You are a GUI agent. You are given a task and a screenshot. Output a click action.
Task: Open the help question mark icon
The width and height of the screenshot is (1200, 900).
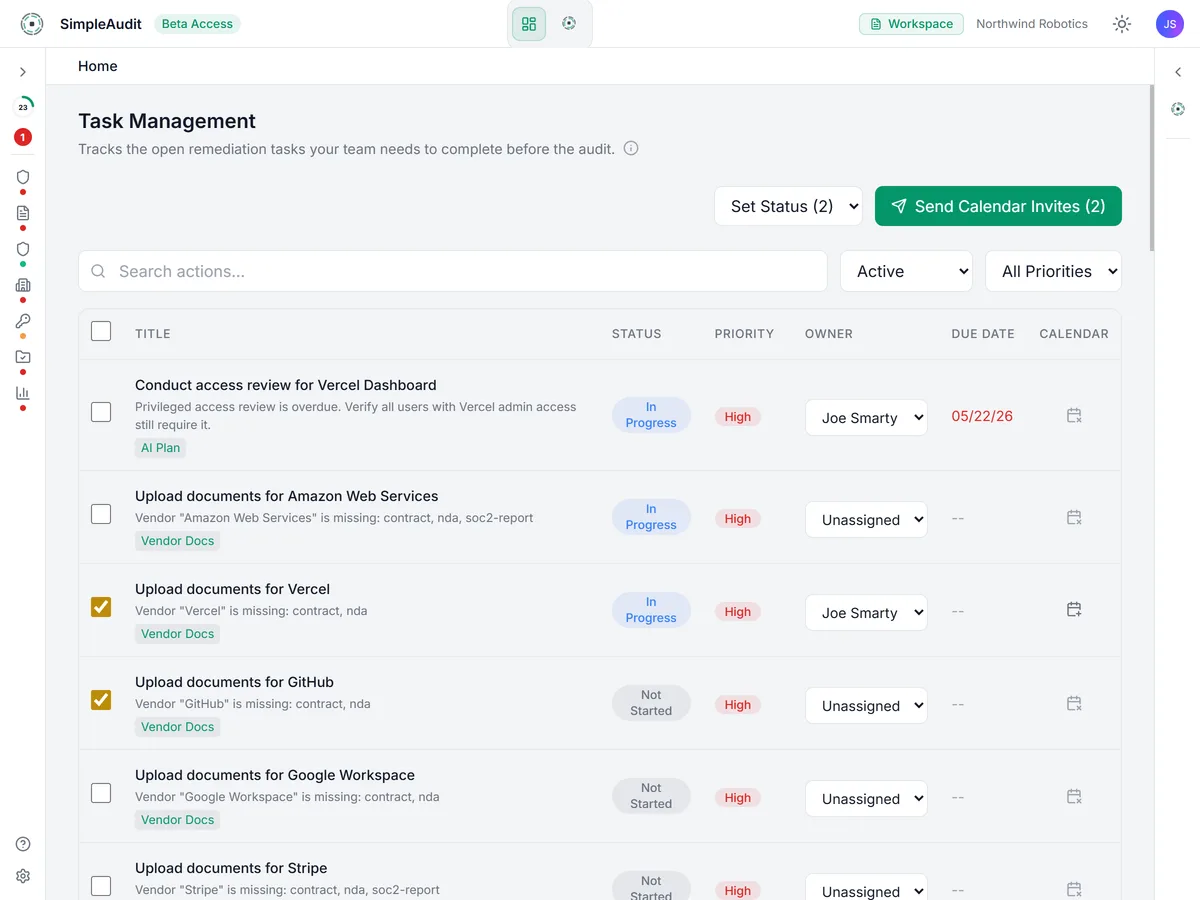coord(23,844)
